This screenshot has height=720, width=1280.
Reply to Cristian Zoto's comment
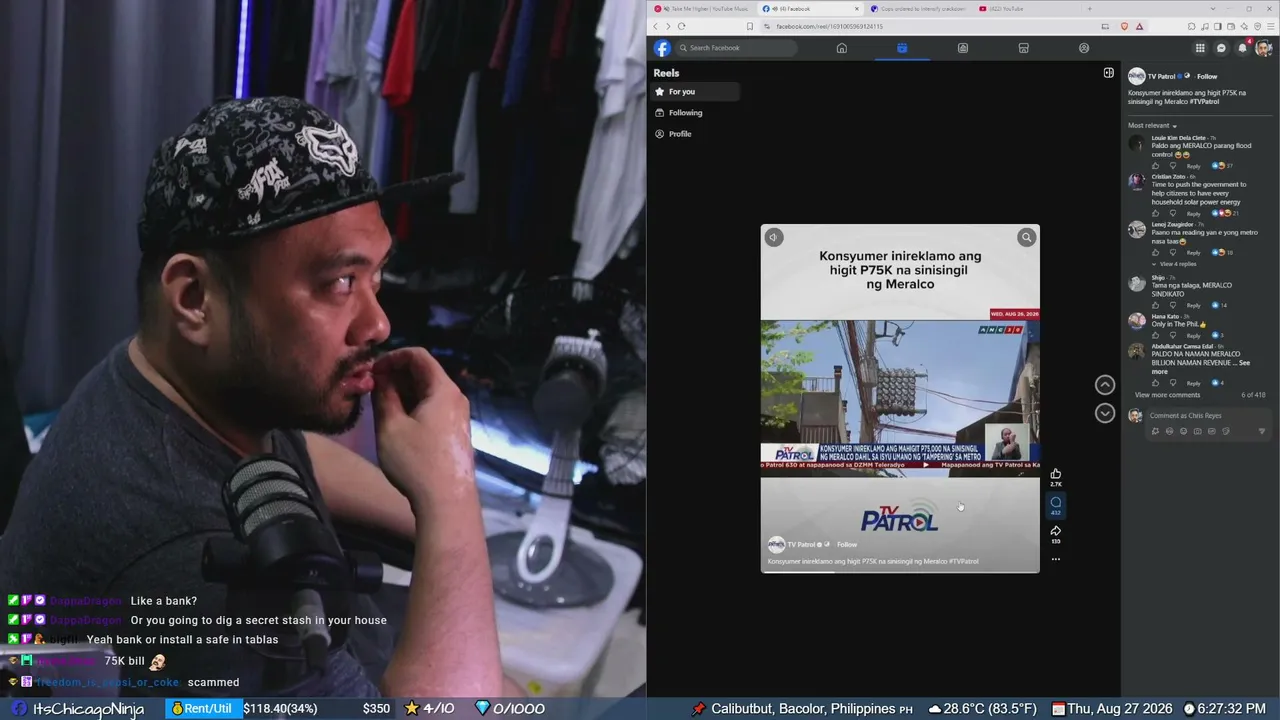coord(1193,213)
